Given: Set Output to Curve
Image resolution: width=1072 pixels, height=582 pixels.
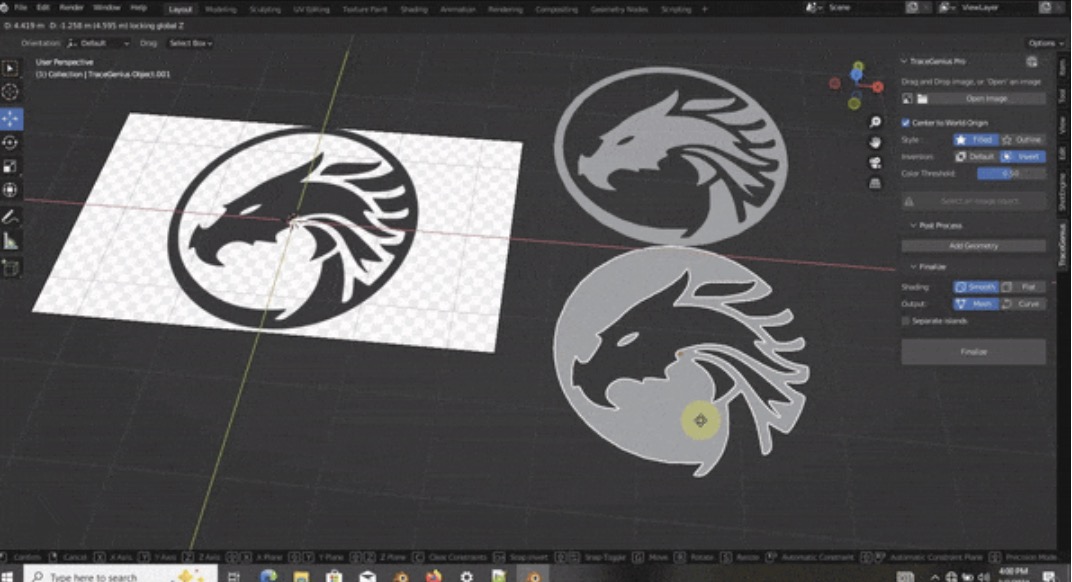Looking at the screenshot, I should coord(1022,304).
